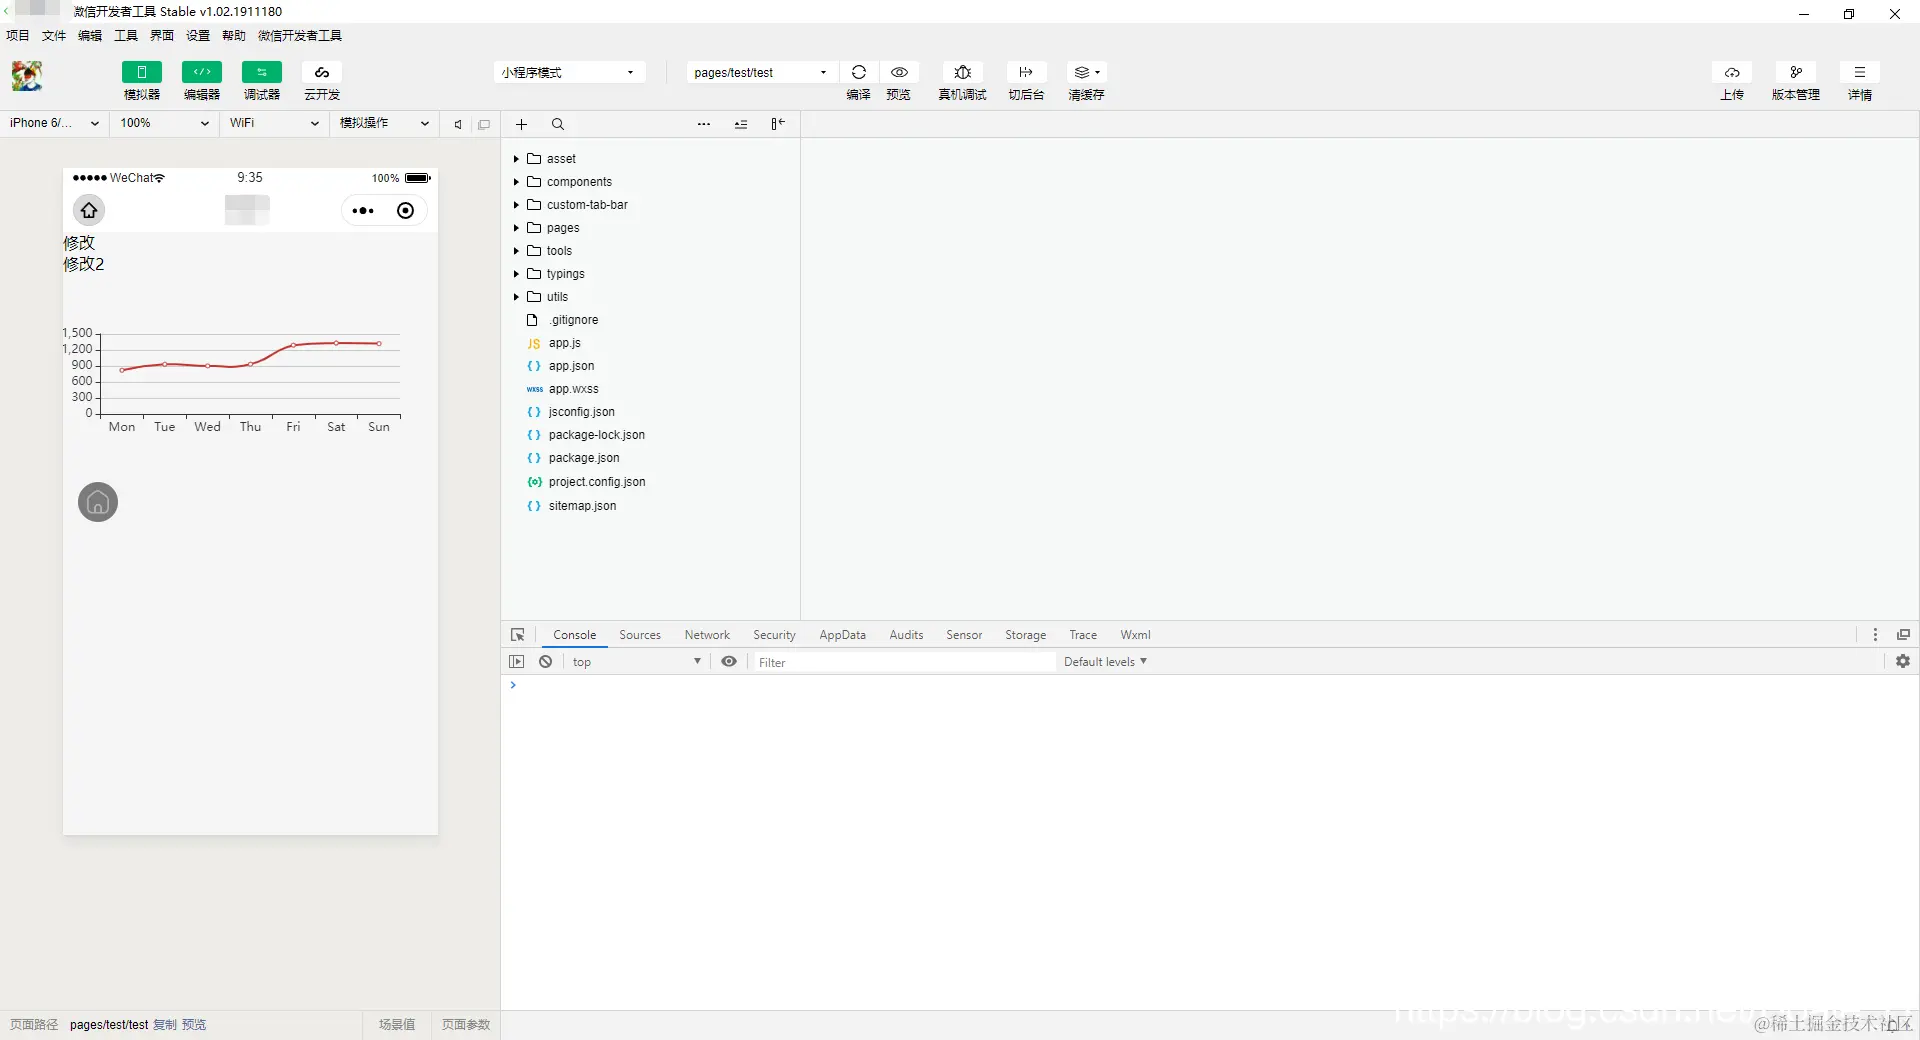Click the devtools more options dots
The image size is (1920, 1040).
click(1875, 635)
